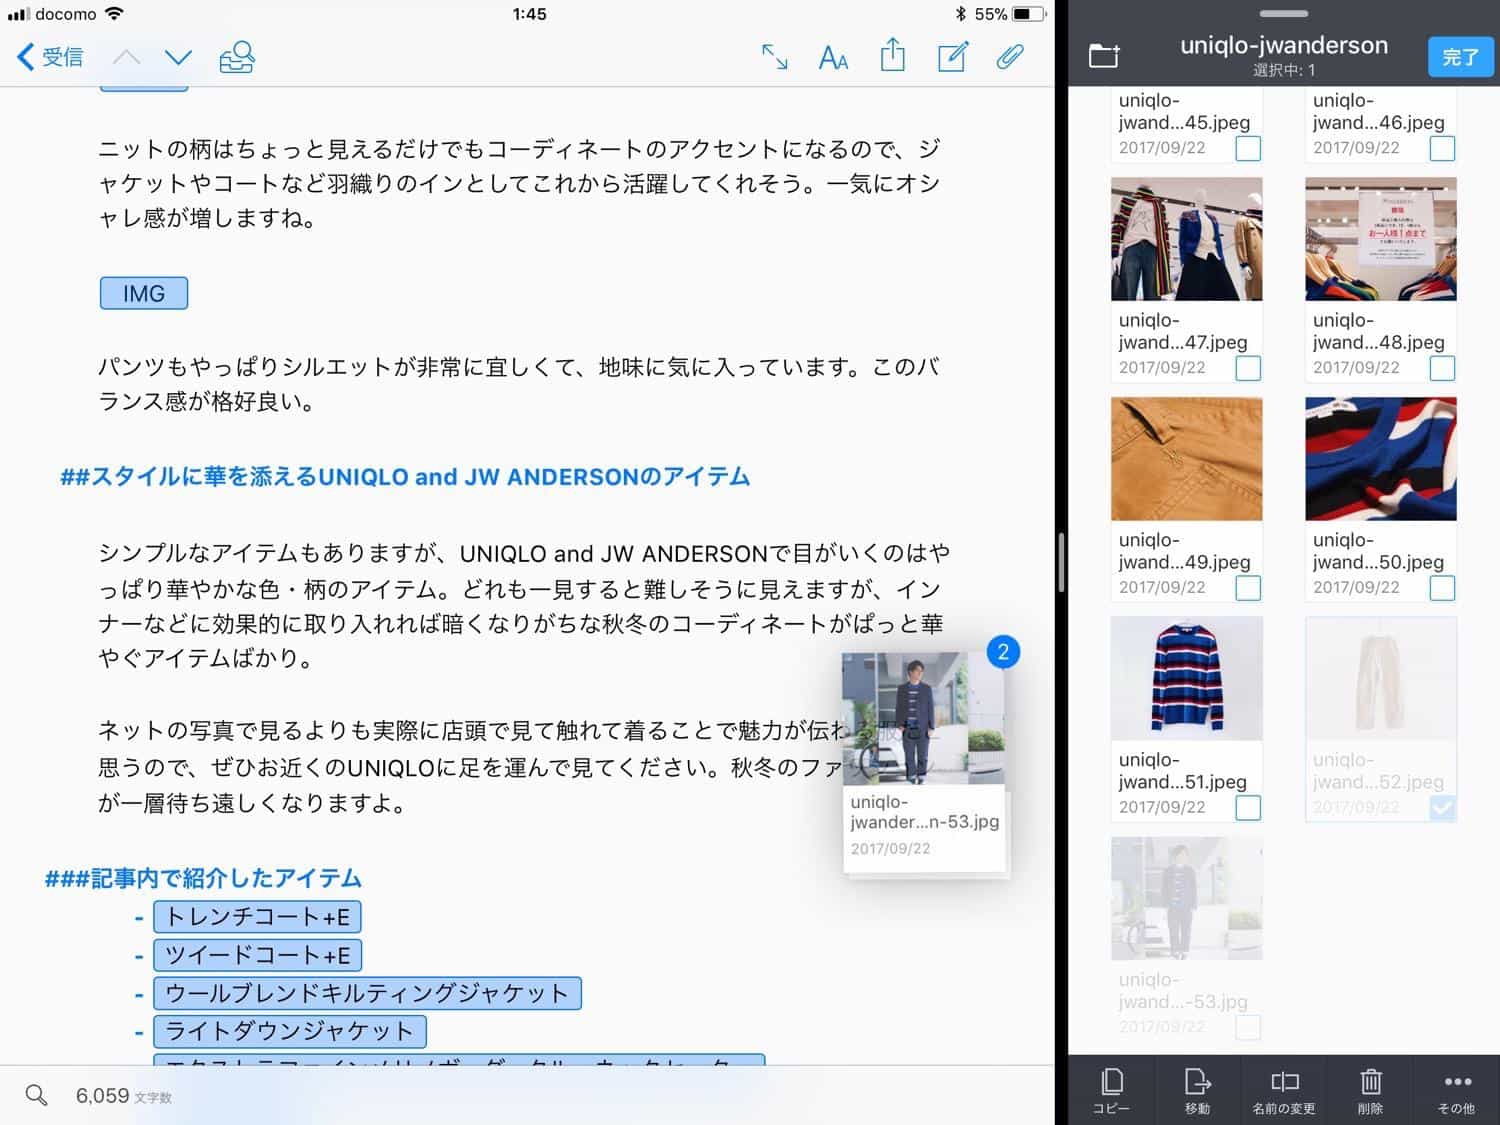Viewport: 1500px width, 1125px height.
Task: Grab the split view divider handle
Action: [x=1061, y=563]
